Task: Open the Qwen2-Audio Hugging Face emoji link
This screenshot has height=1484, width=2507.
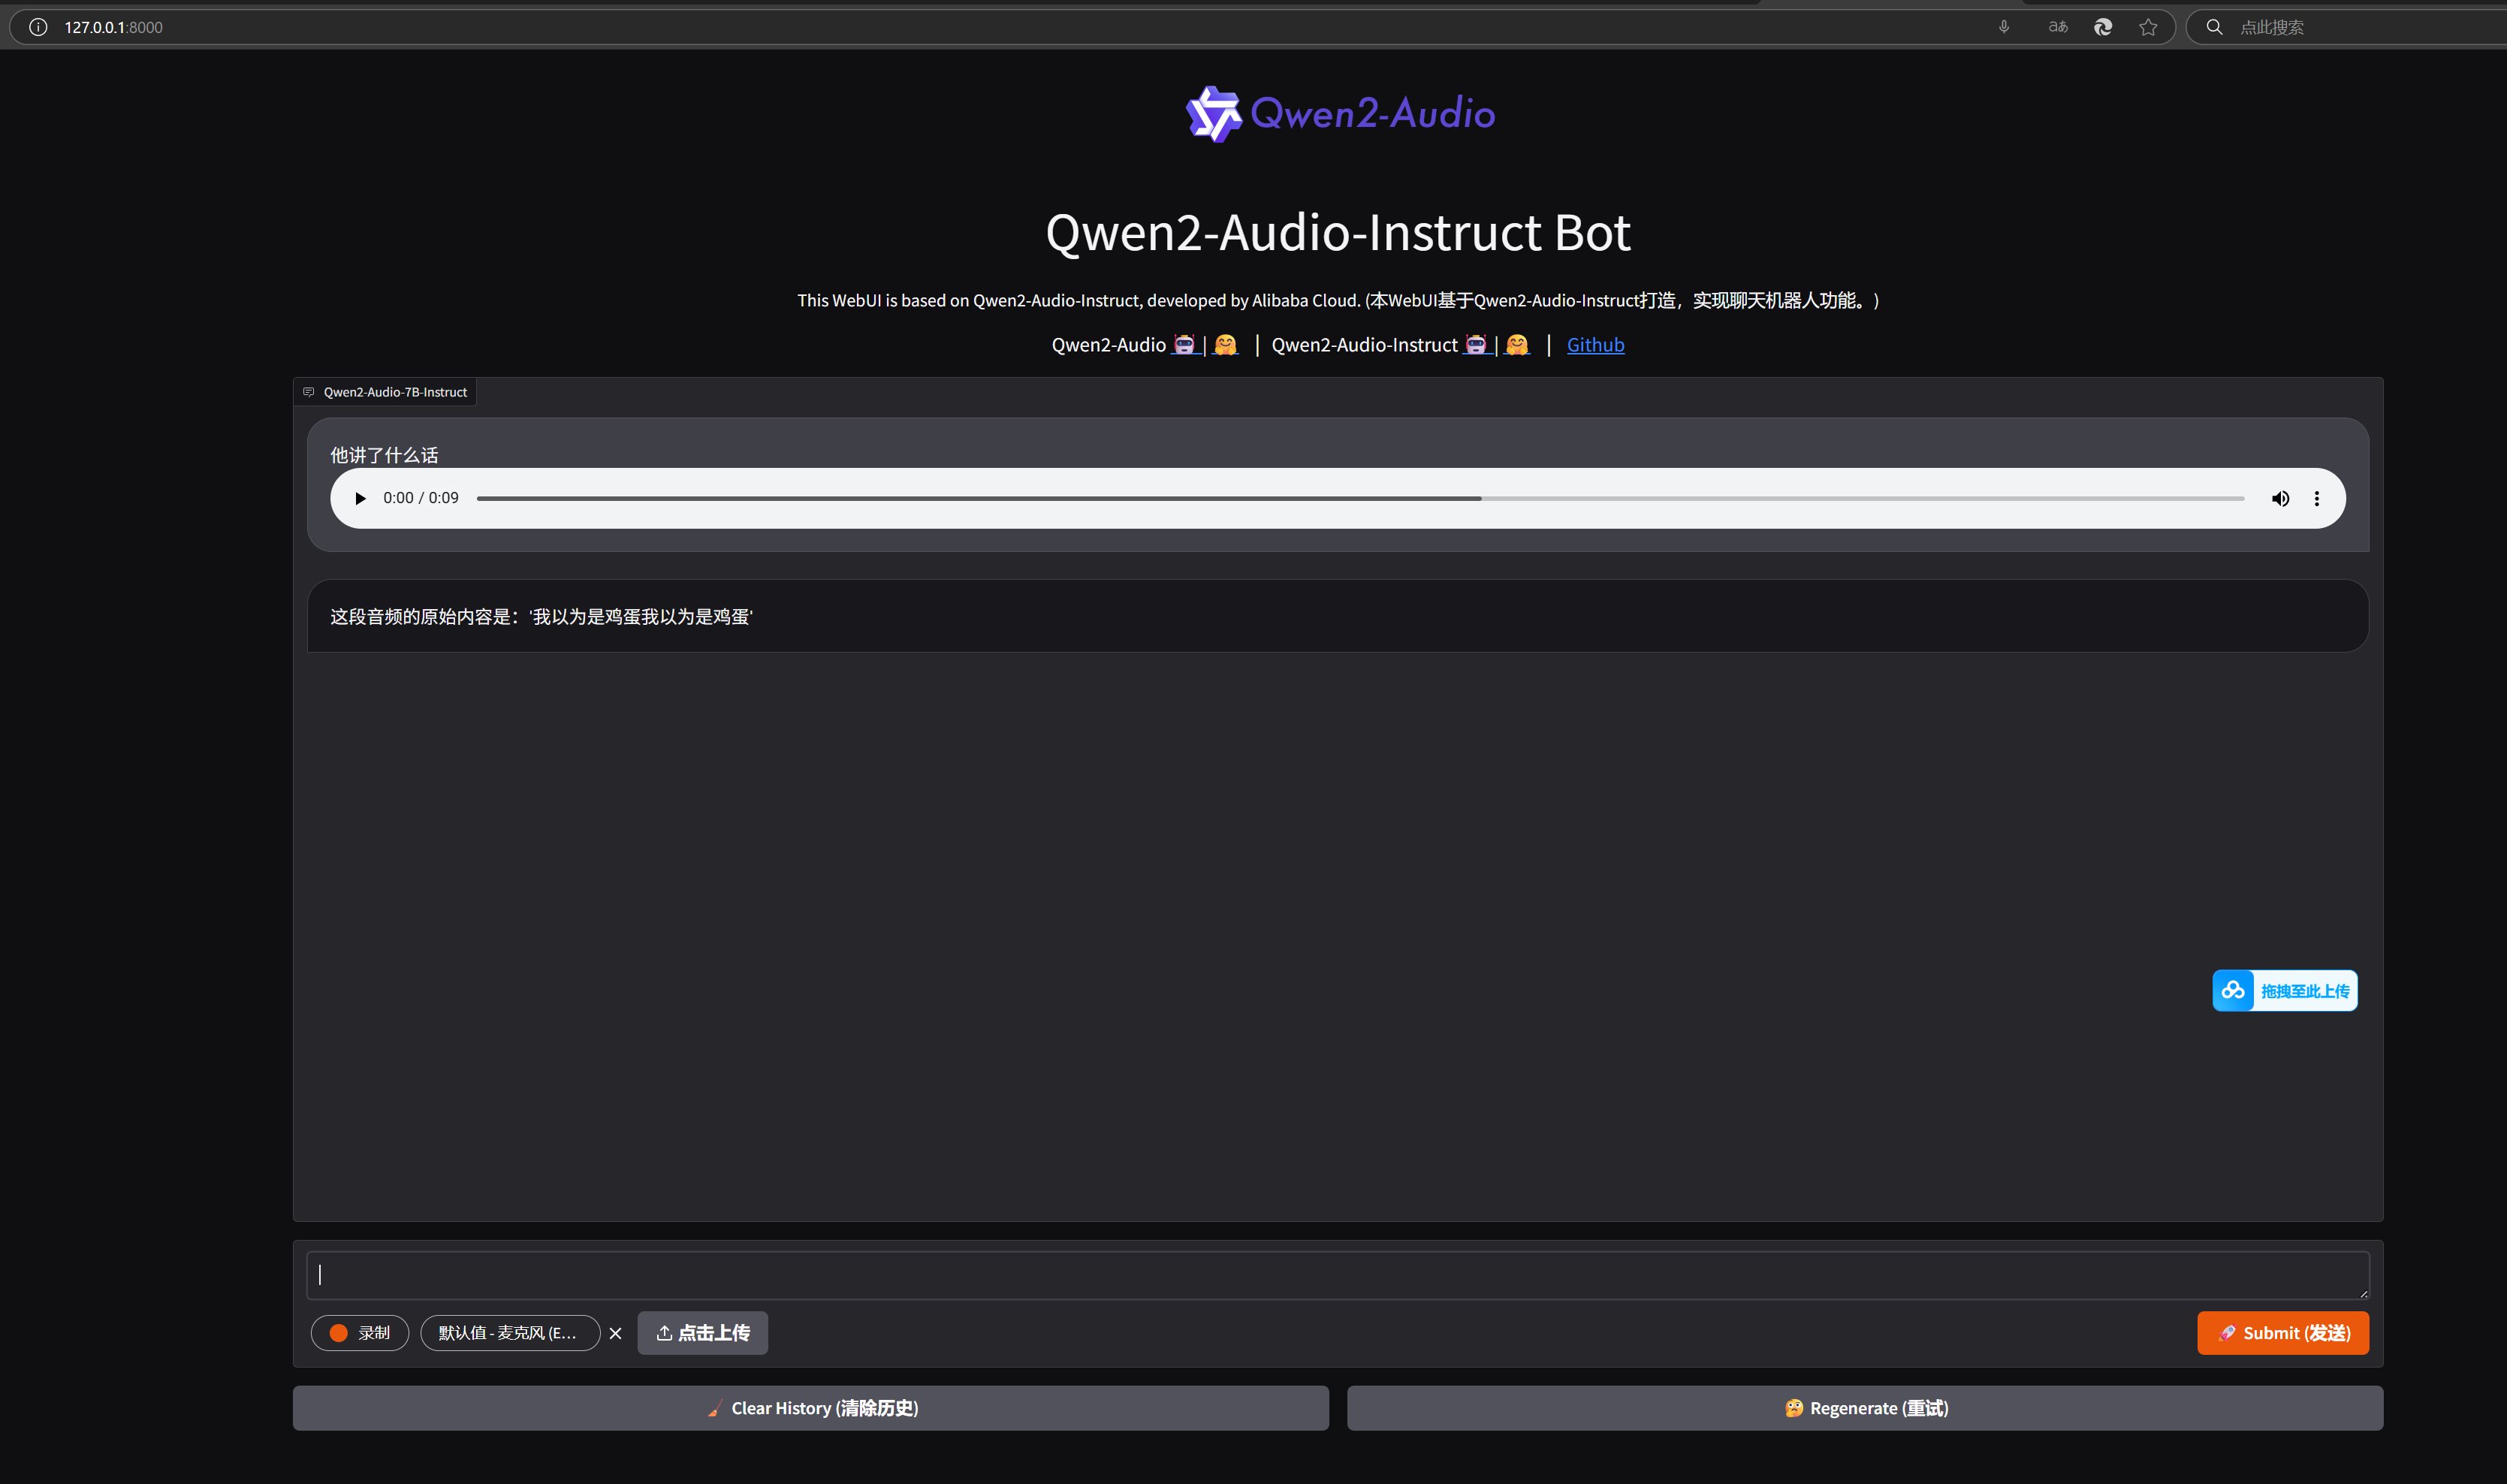Action: tap(1225, 345)
